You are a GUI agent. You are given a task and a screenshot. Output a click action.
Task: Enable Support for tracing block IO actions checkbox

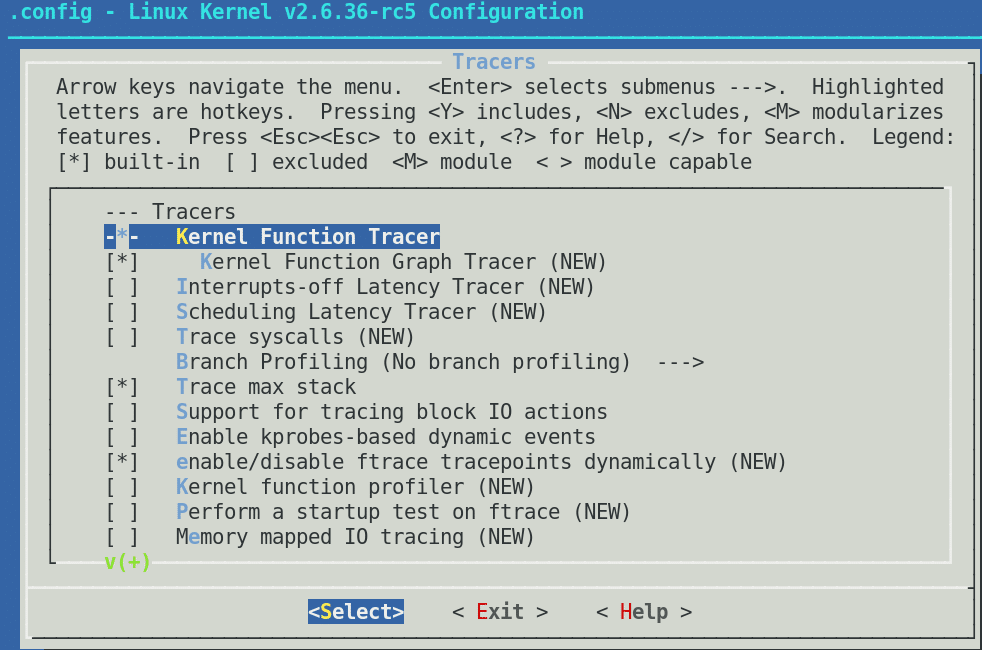click(x=122, y=412)
